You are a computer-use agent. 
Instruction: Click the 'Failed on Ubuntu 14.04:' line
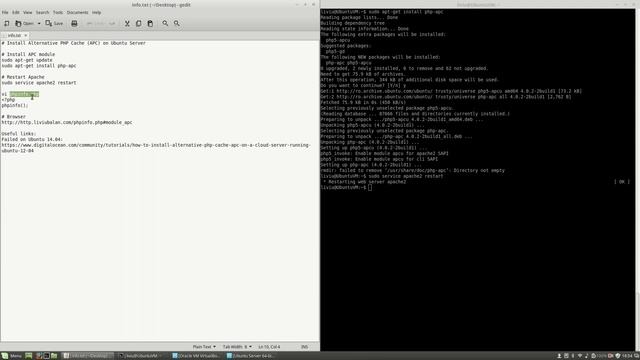click(32, 139)
